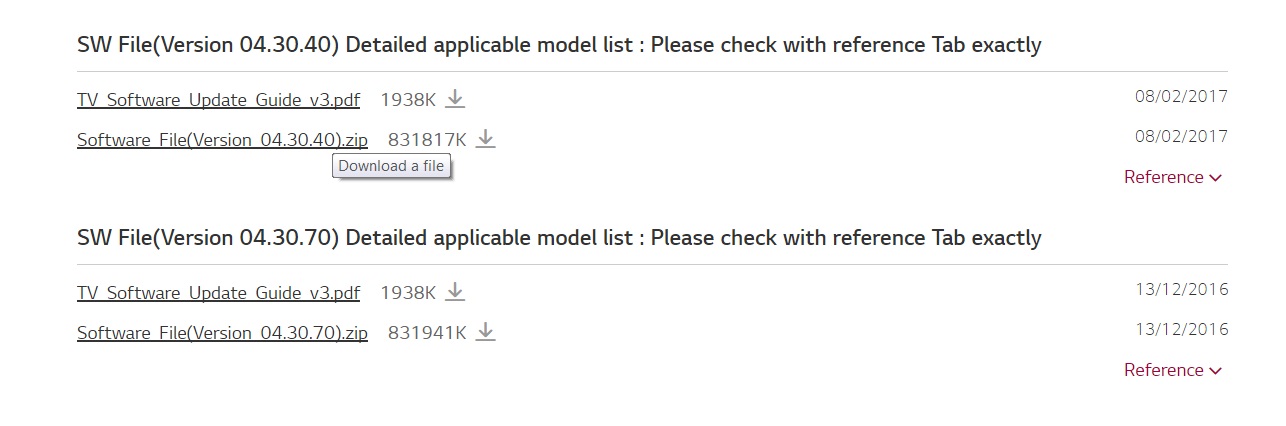
Task: Click the date on the 04.30.70 PDF guide row
Action: (x=1181, y=289)
